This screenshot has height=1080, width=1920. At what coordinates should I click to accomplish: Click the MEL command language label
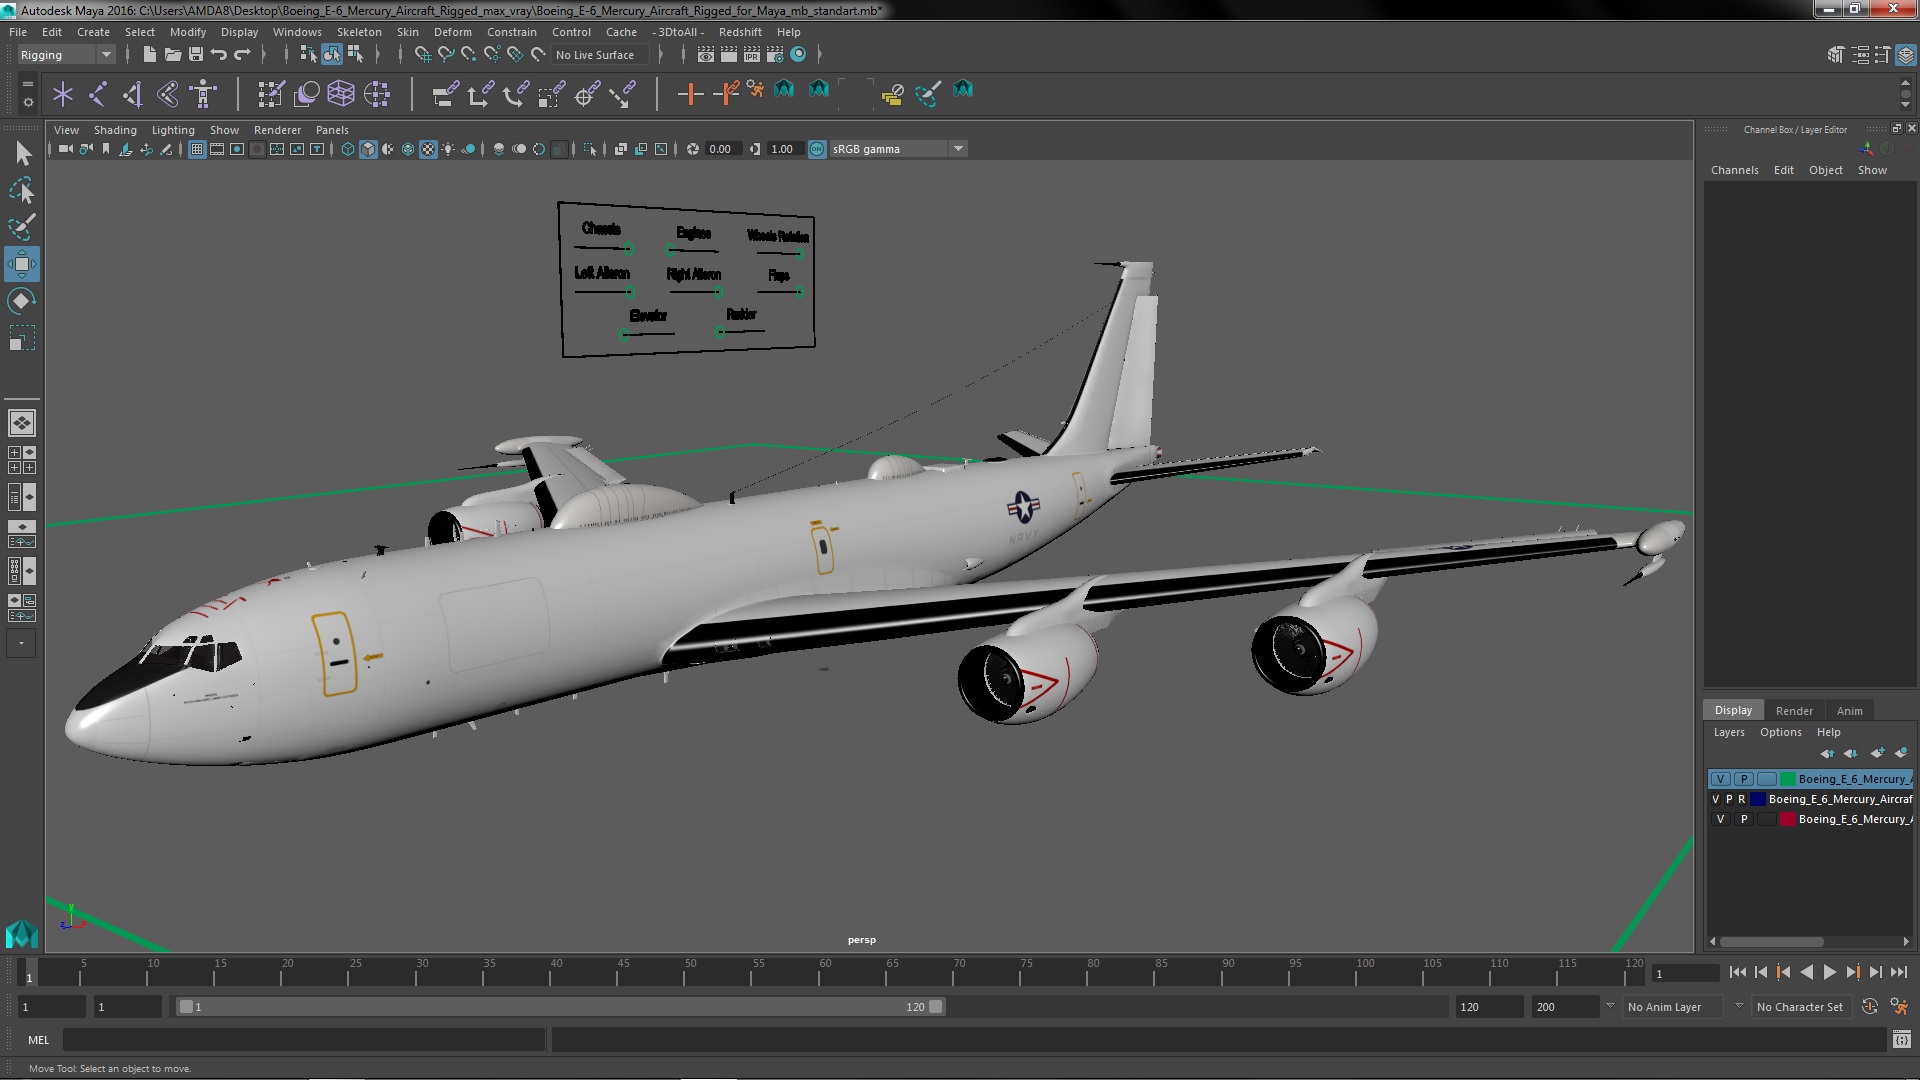(x=38, y=1040)
